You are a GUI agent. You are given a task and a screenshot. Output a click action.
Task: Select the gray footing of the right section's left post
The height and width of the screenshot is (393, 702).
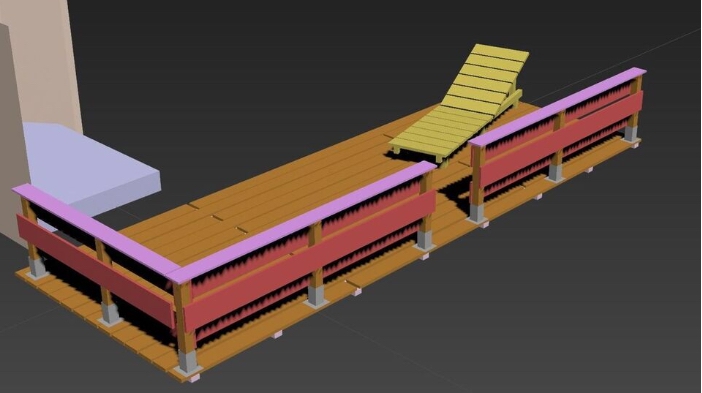coord(477,214)
